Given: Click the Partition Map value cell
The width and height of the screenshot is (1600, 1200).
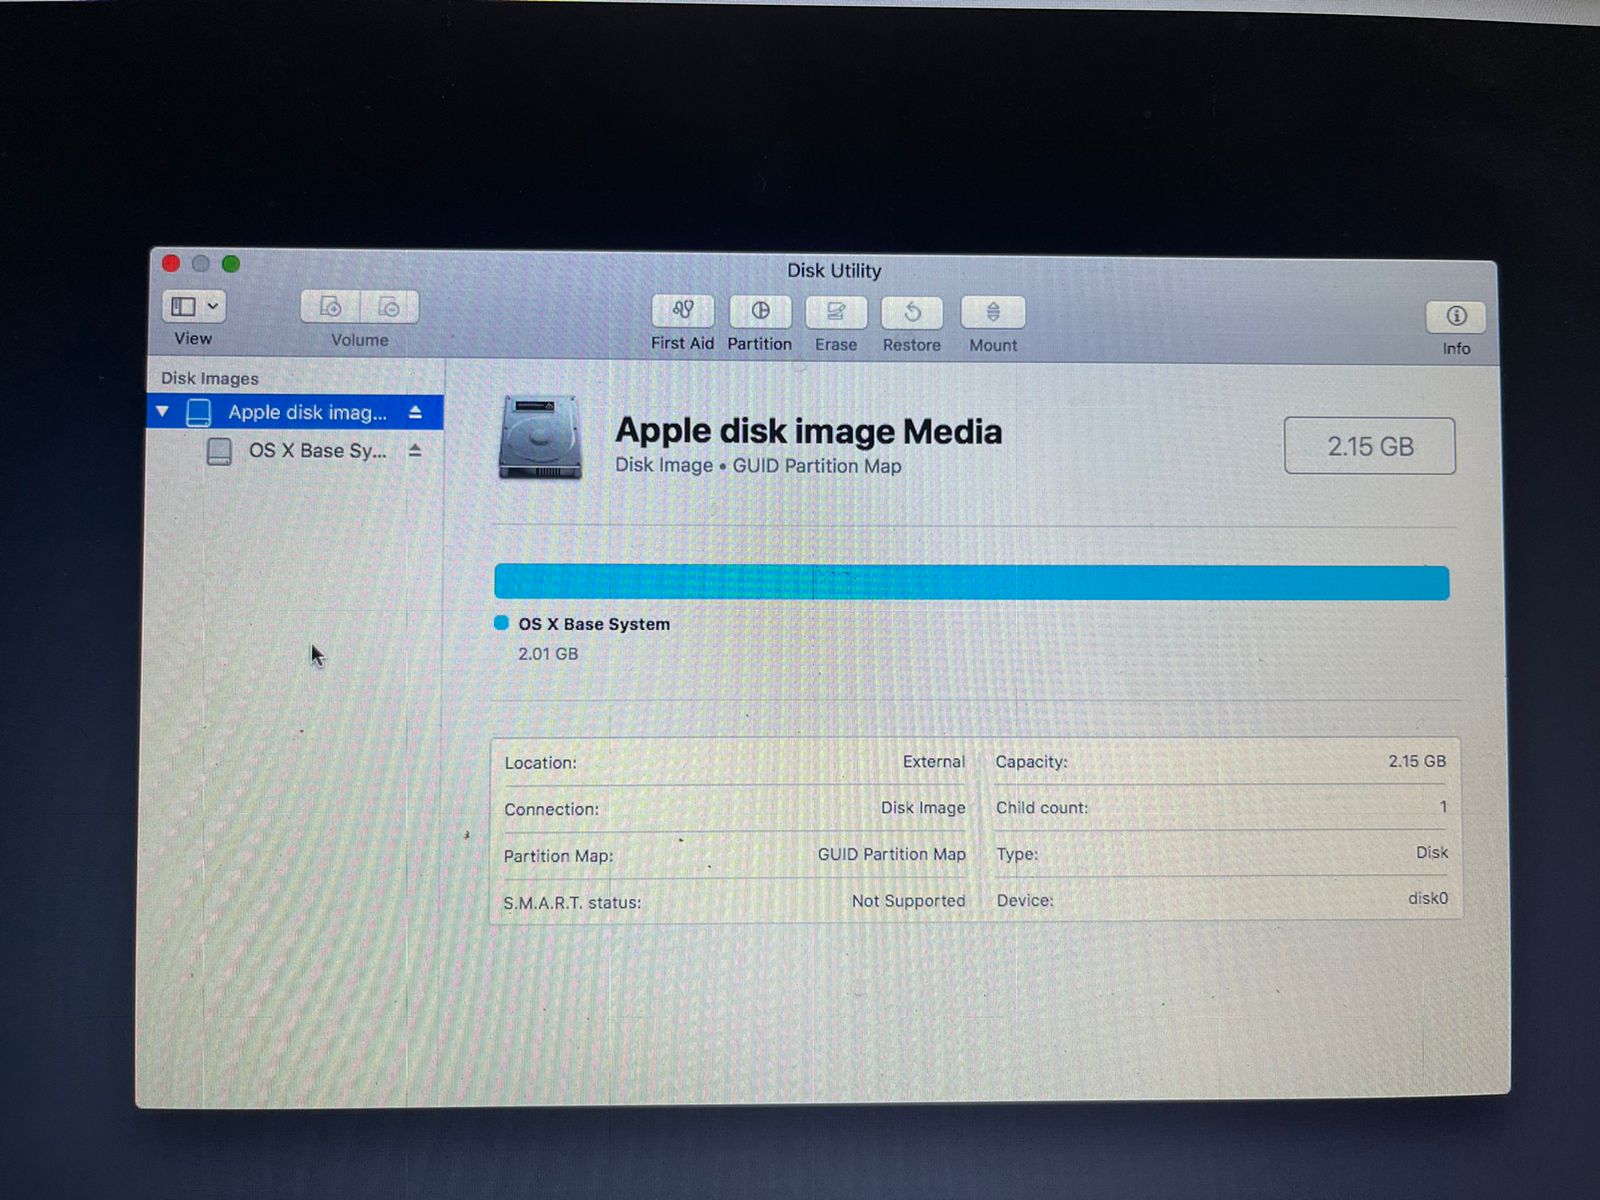Looking at the screenshot, I should (892, 854).
